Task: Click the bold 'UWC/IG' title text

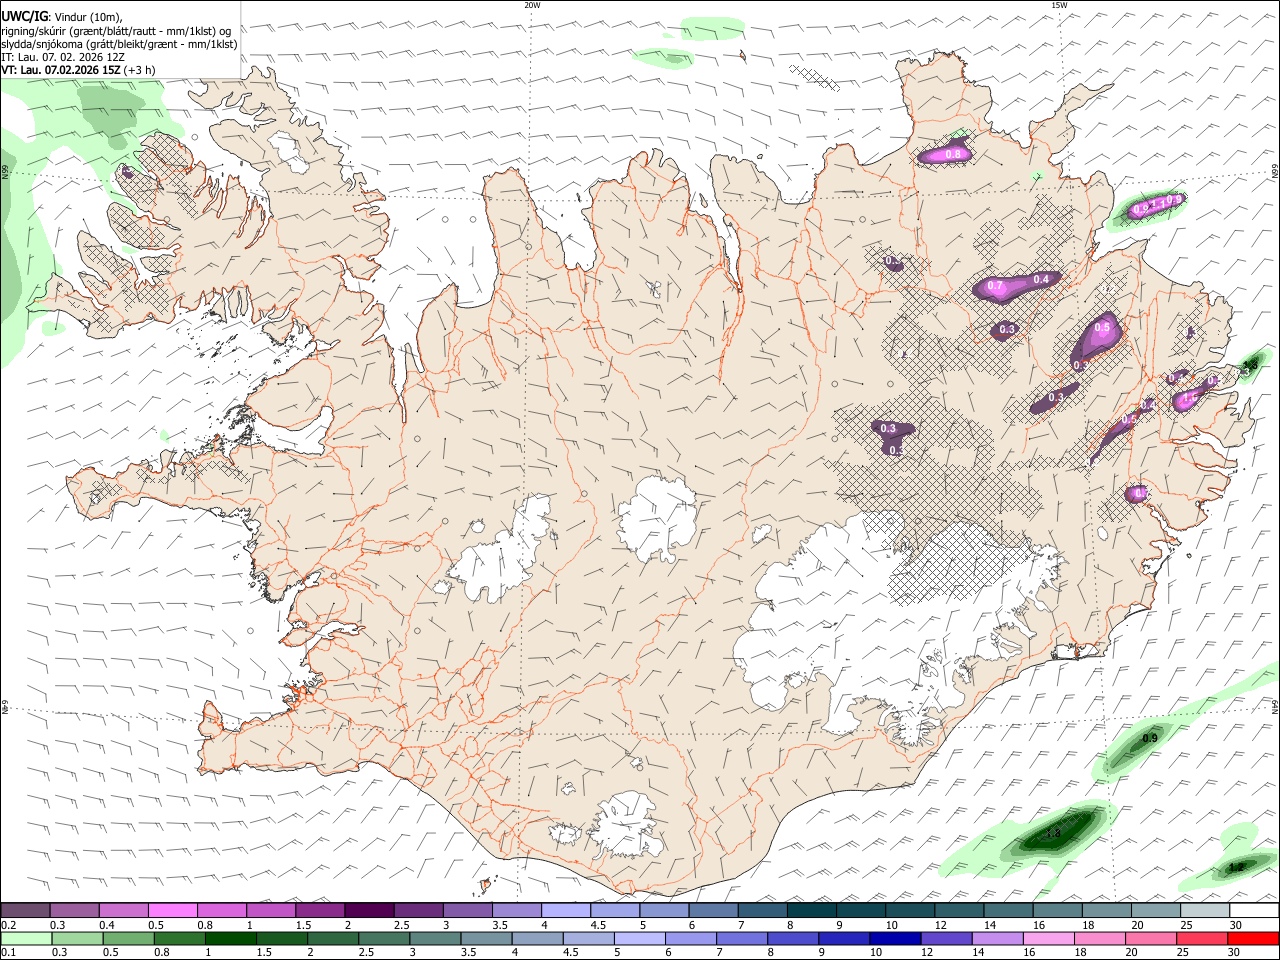Action: 23,17
